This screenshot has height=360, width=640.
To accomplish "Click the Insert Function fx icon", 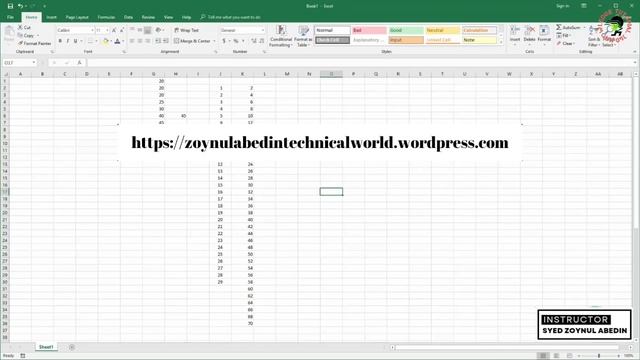I will tap(79, 62).
